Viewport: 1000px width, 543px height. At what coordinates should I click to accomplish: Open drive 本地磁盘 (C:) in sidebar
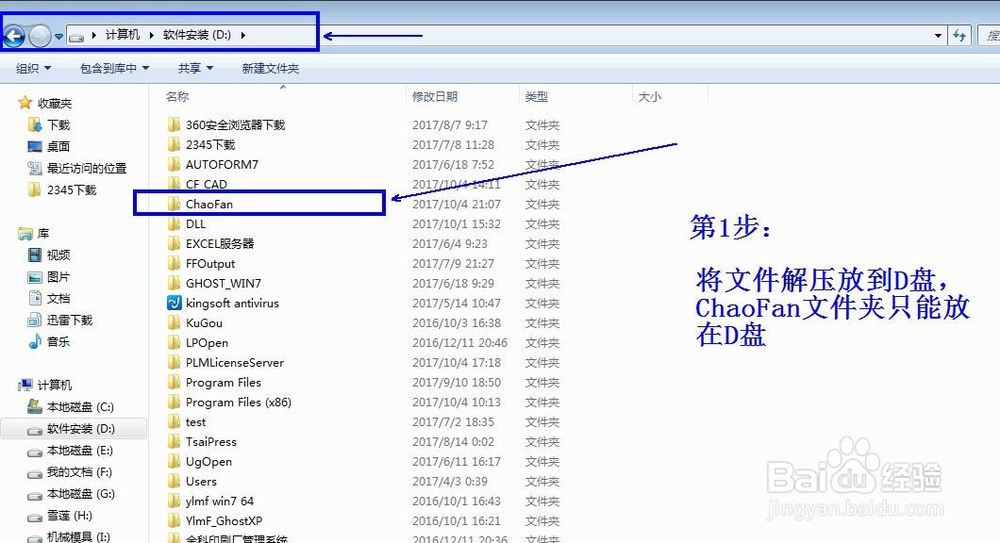coord(80,406)
